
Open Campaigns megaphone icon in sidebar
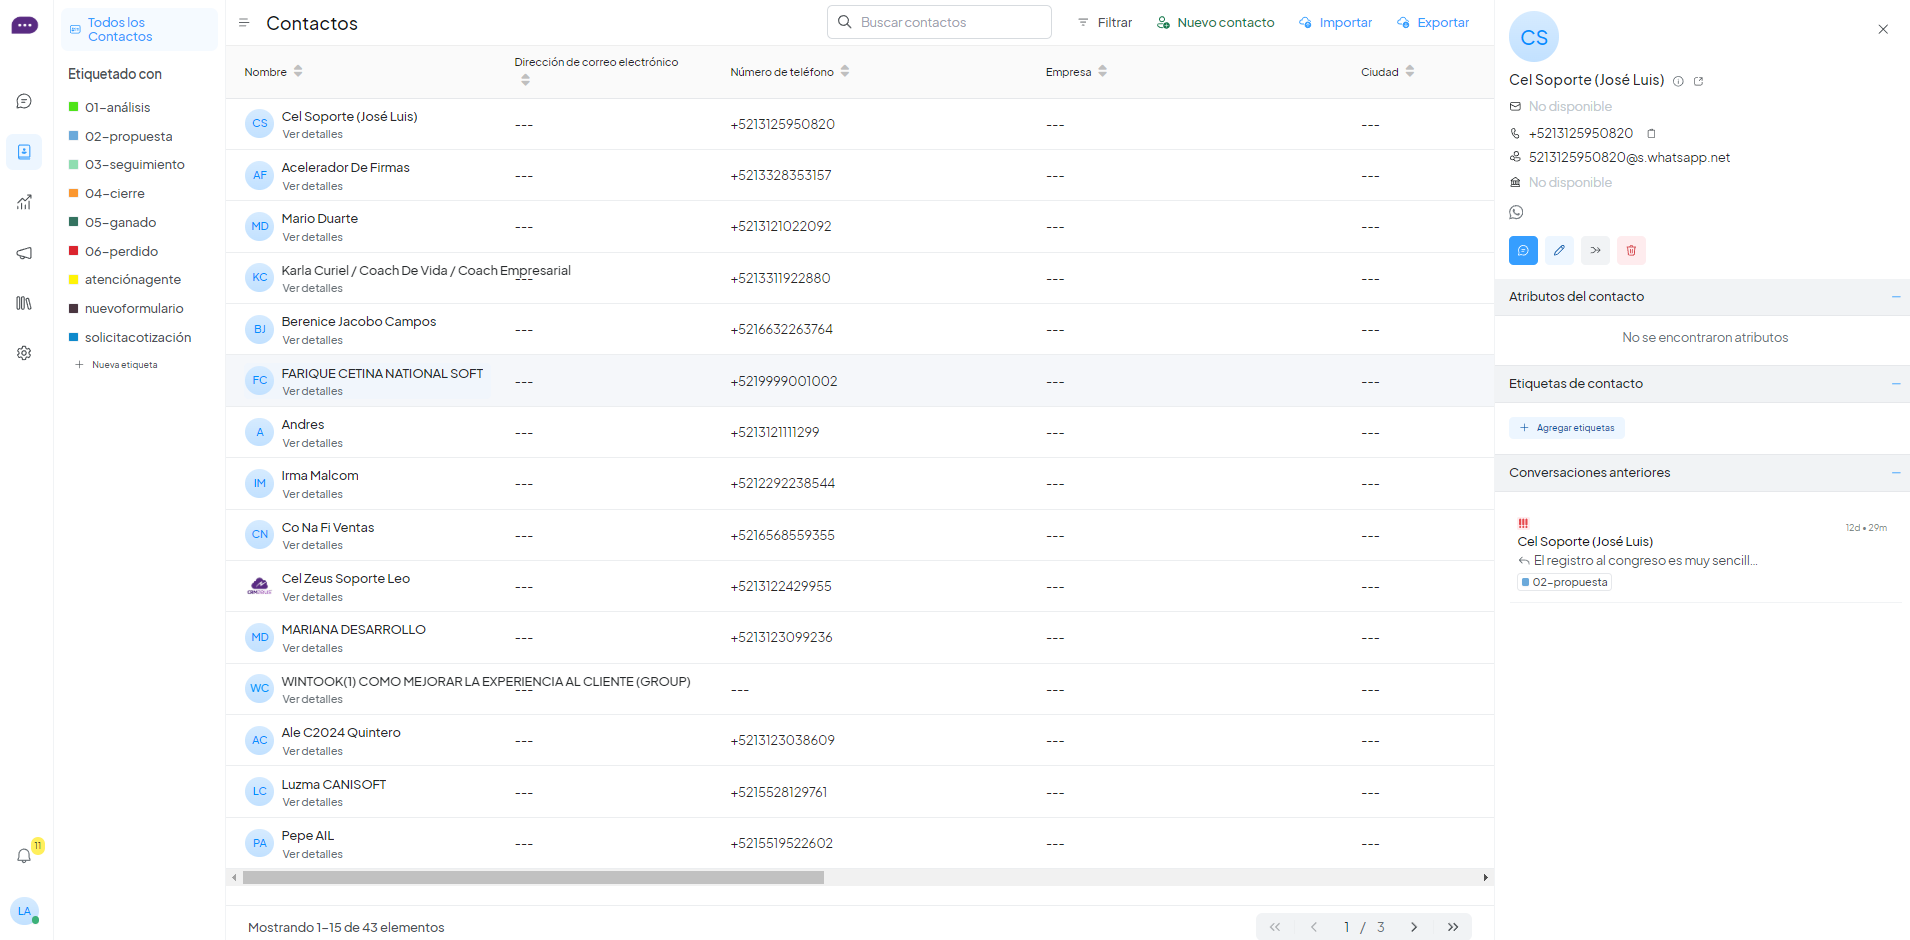point(24,253)
